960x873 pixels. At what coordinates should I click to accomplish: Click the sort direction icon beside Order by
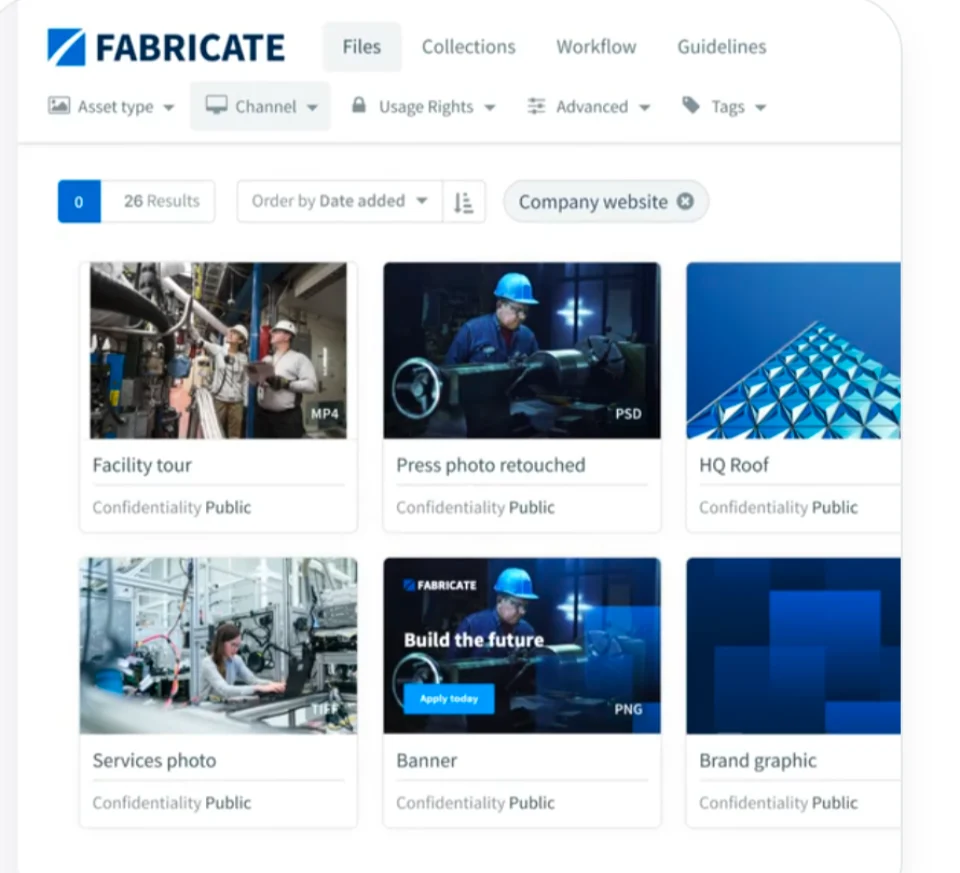click(464, 201)
